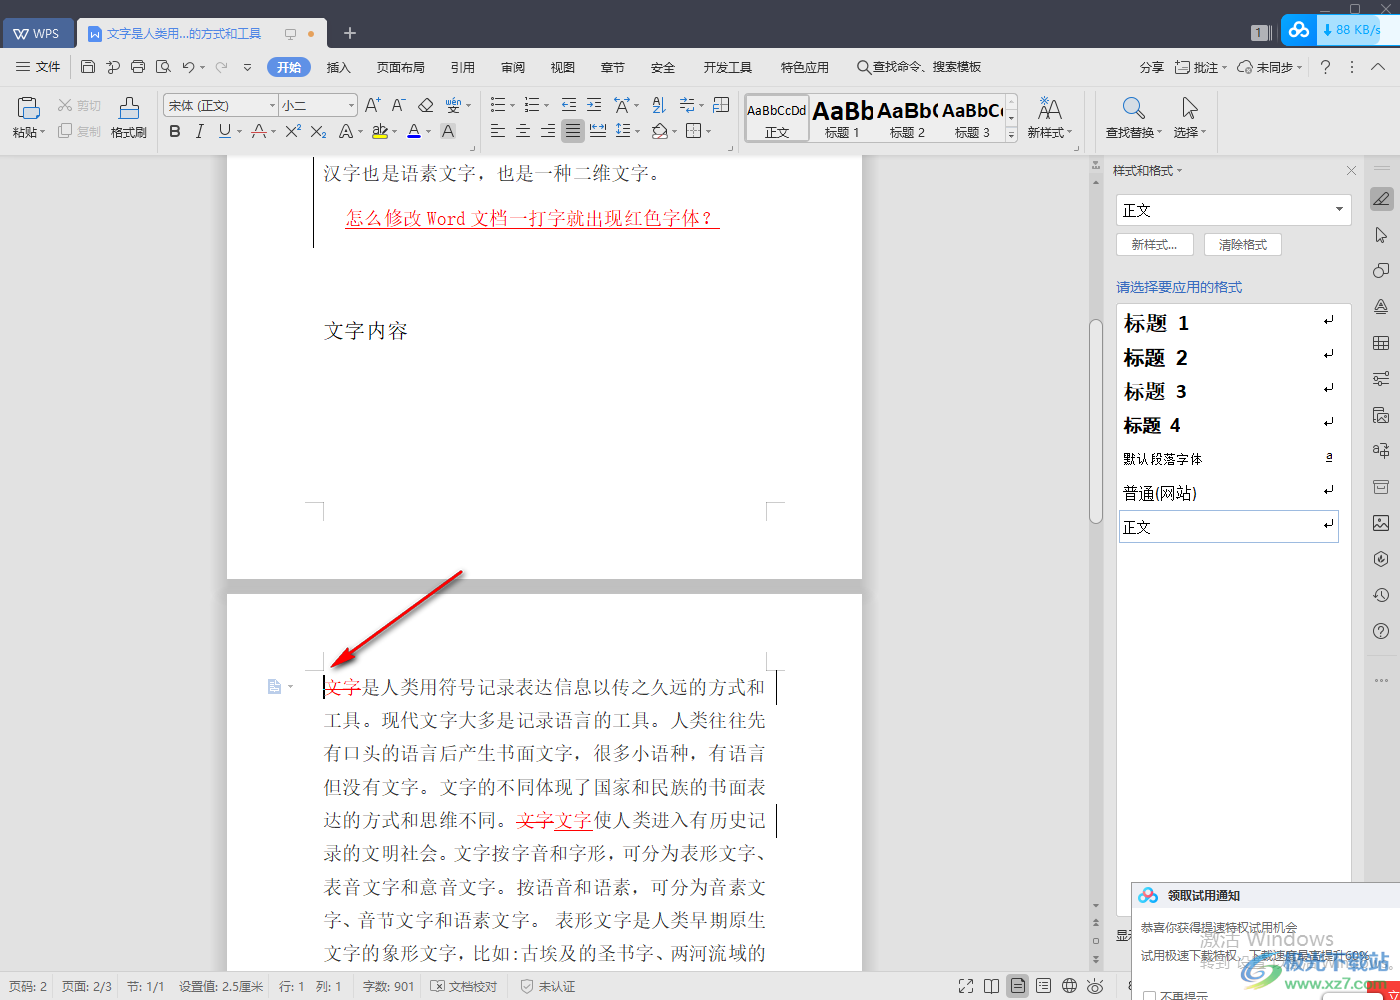
Task: Toggle Italic formatting
Action: pos(199,131)
